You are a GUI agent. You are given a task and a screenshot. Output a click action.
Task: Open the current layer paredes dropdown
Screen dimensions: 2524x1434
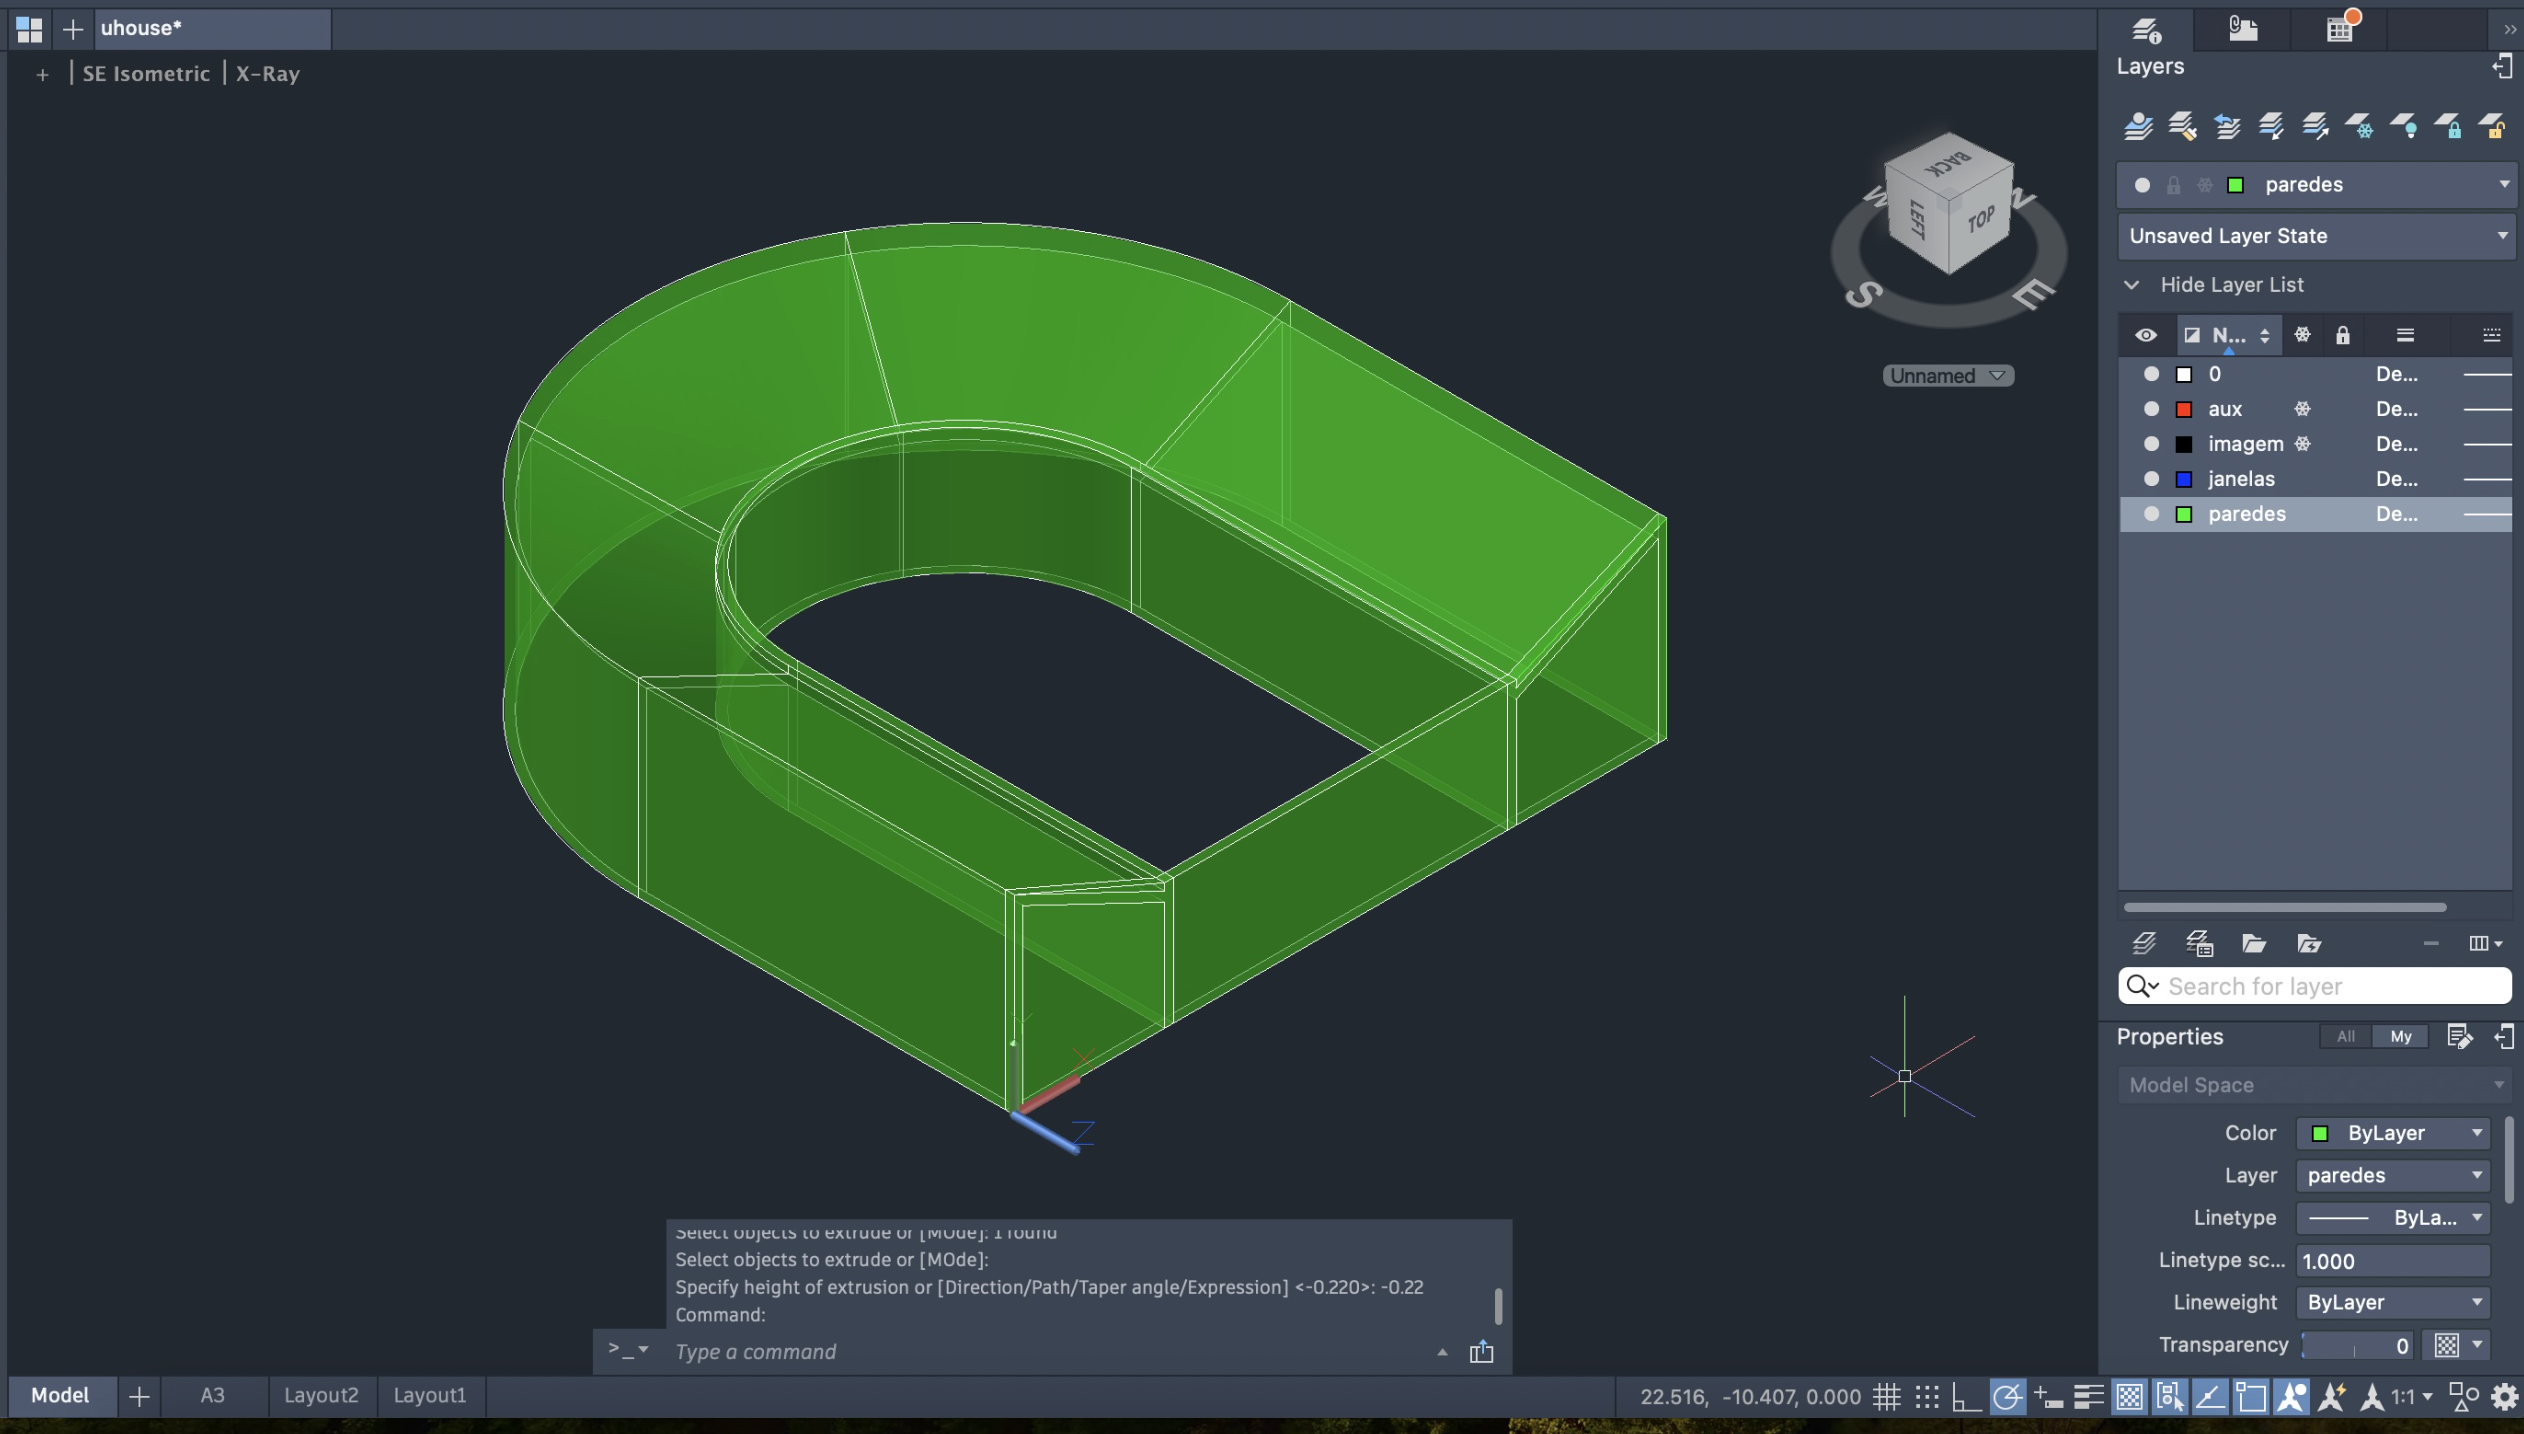point(2503,184)
